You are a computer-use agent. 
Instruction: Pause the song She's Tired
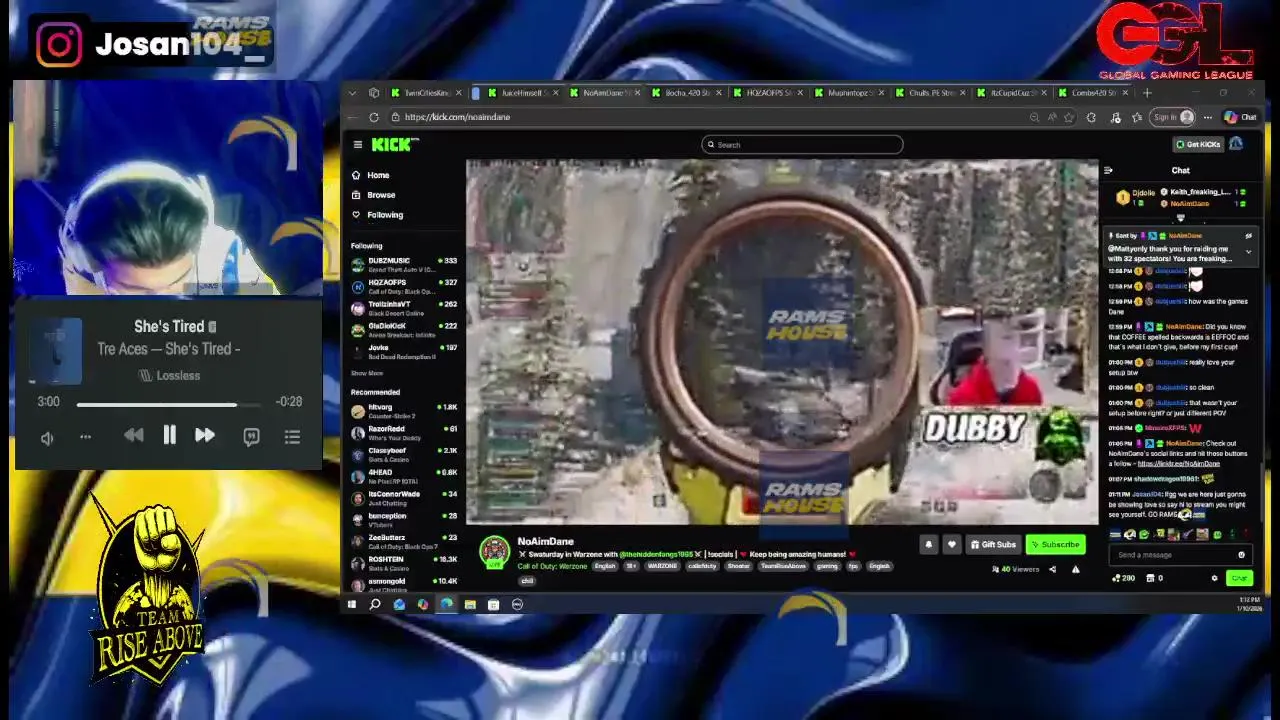(169, 435)
